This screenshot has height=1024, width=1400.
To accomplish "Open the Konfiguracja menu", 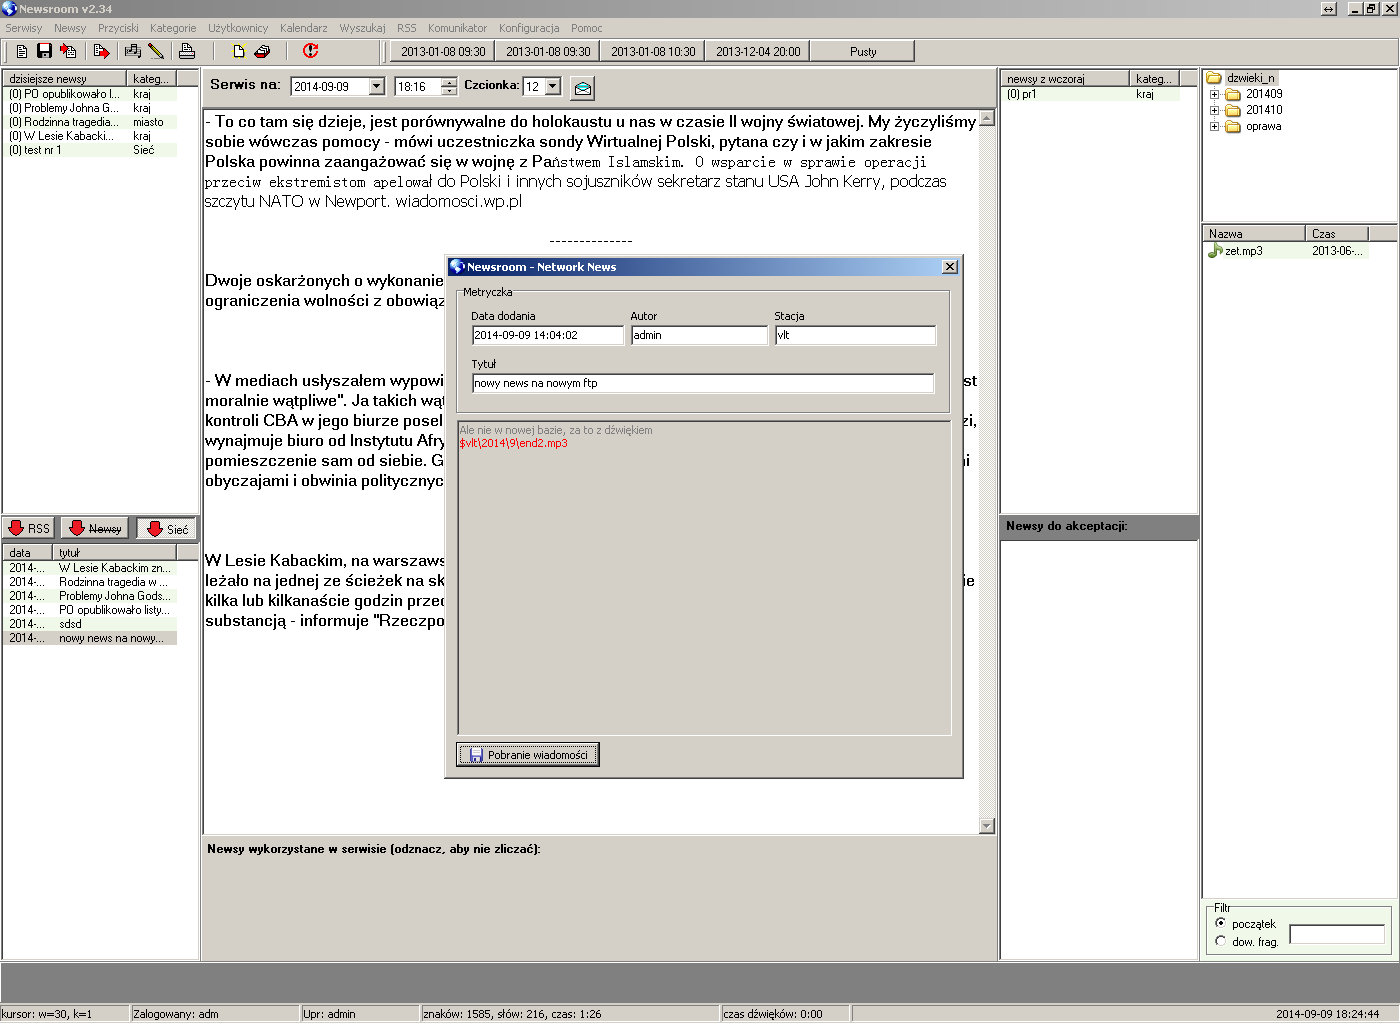I will [x=529, y=28].
